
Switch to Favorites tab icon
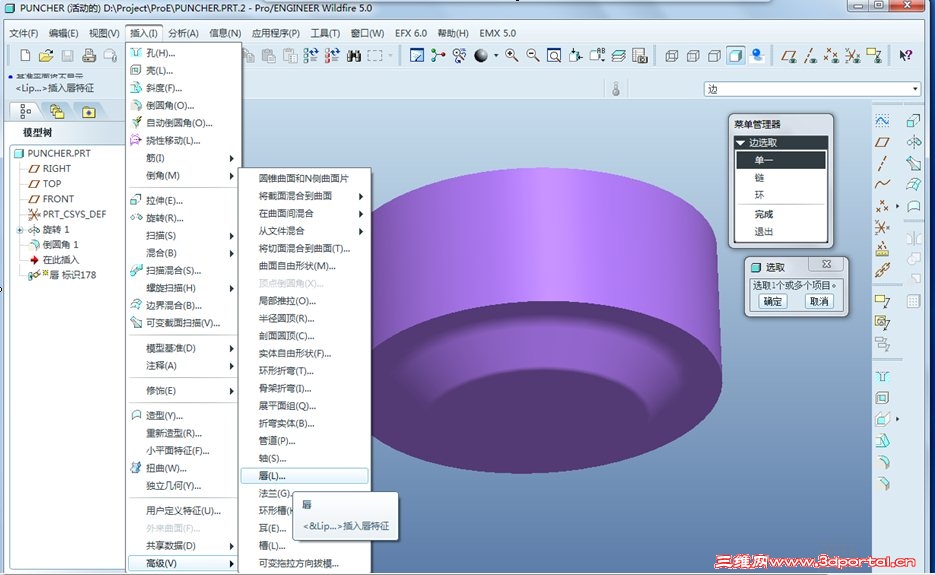point(89,111)
